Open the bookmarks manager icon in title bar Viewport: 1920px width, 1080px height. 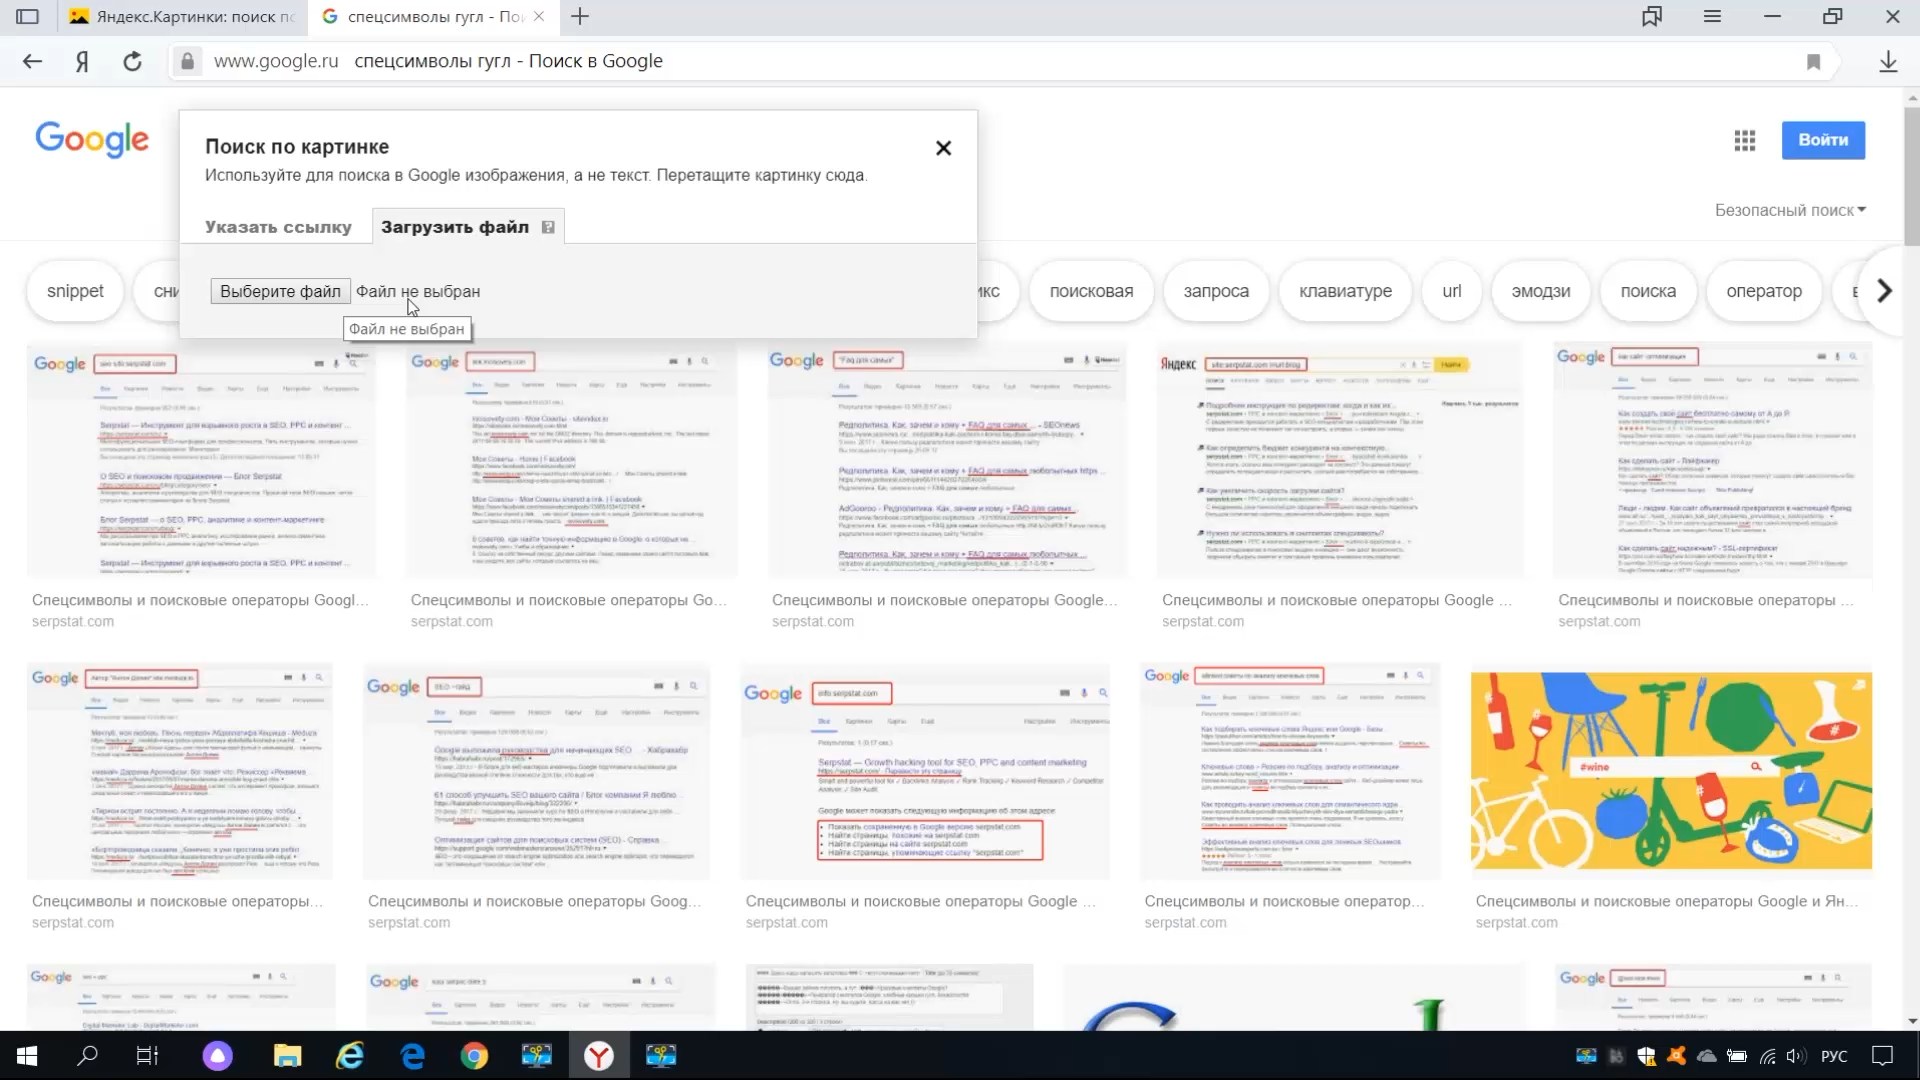[x=1652, y=16]
